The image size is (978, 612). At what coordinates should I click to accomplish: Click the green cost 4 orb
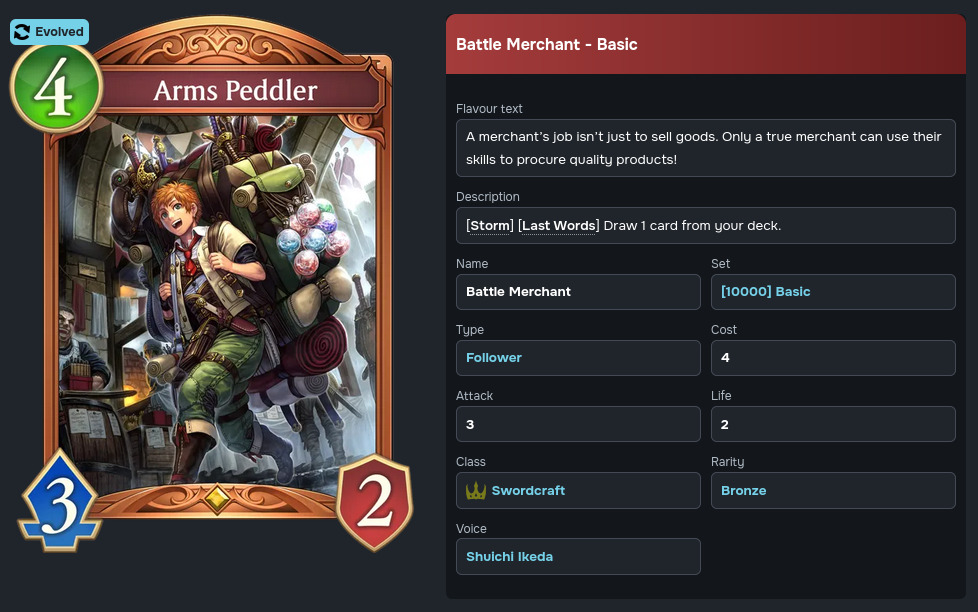pos(56,88)
